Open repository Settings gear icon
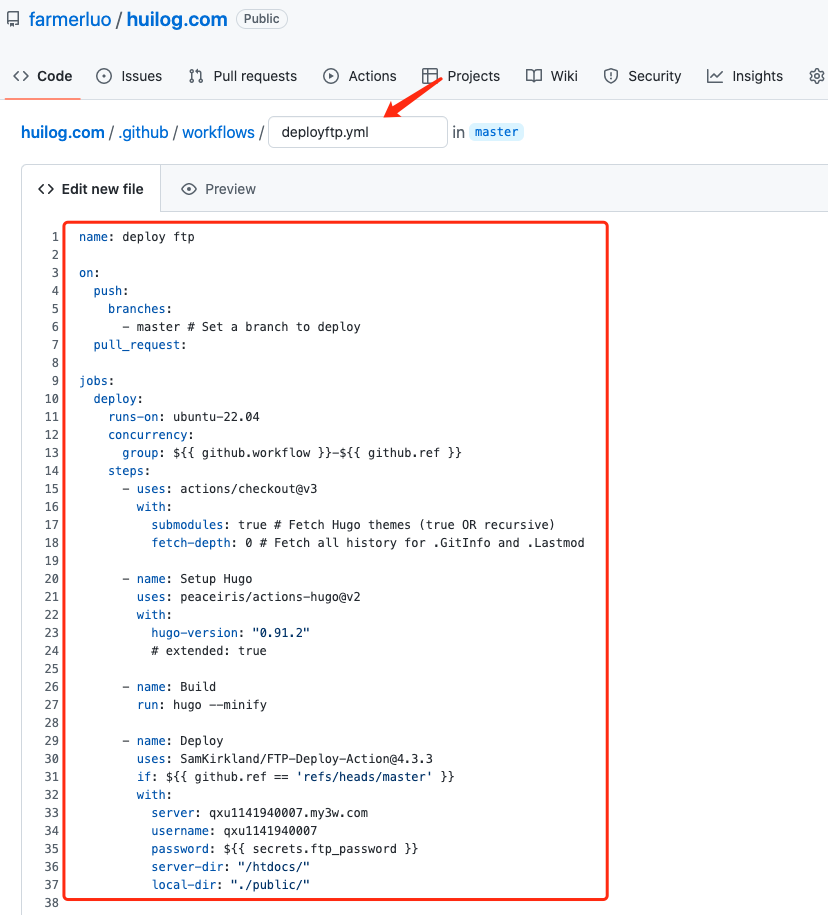This screenshot has width=828, height=915. (817, 76)
